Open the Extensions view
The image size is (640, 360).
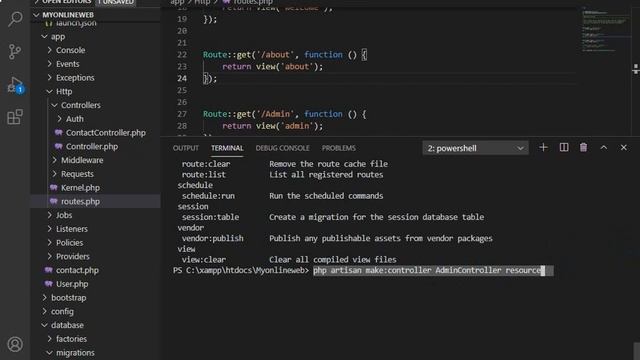15,117
